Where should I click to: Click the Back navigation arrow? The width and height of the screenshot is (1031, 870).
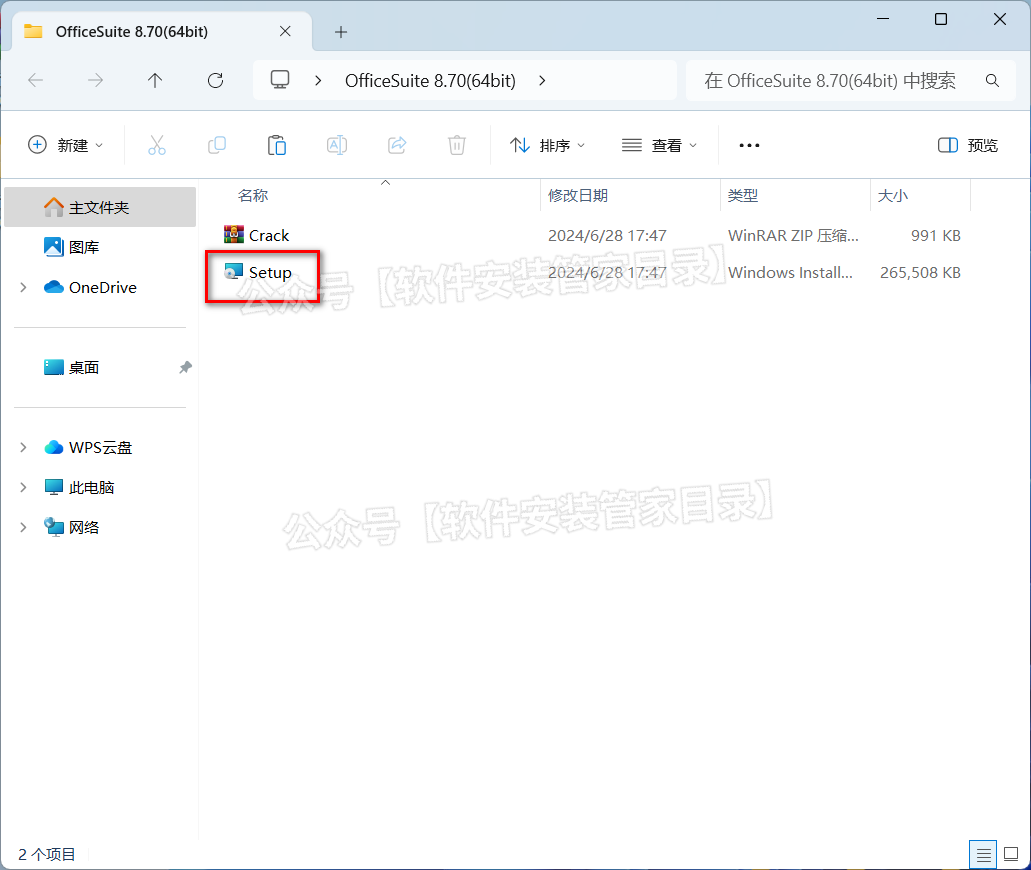pos(36,80)
